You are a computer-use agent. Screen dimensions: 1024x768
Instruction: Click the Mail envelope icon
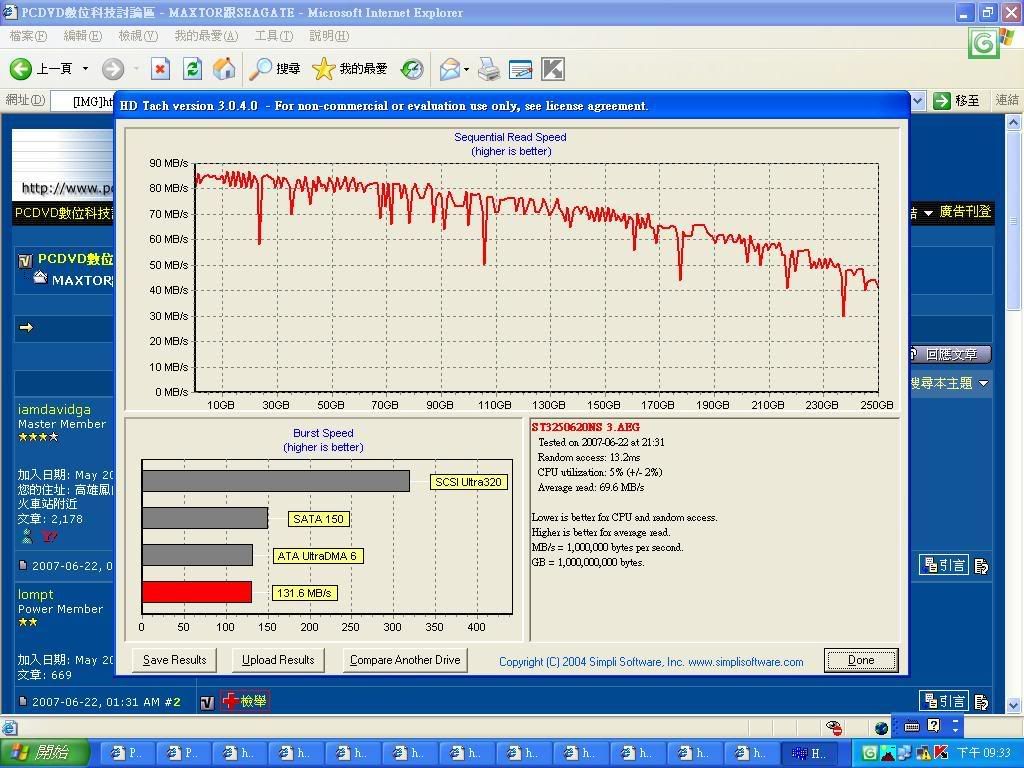point(449,69)
